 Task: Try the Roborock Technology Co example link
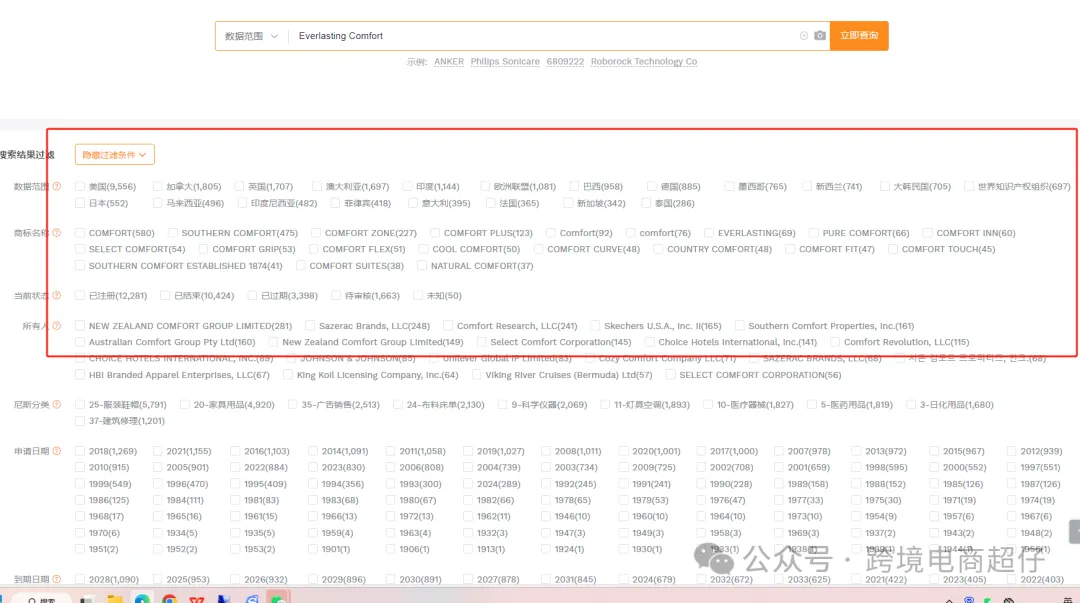tap(643, 61)
